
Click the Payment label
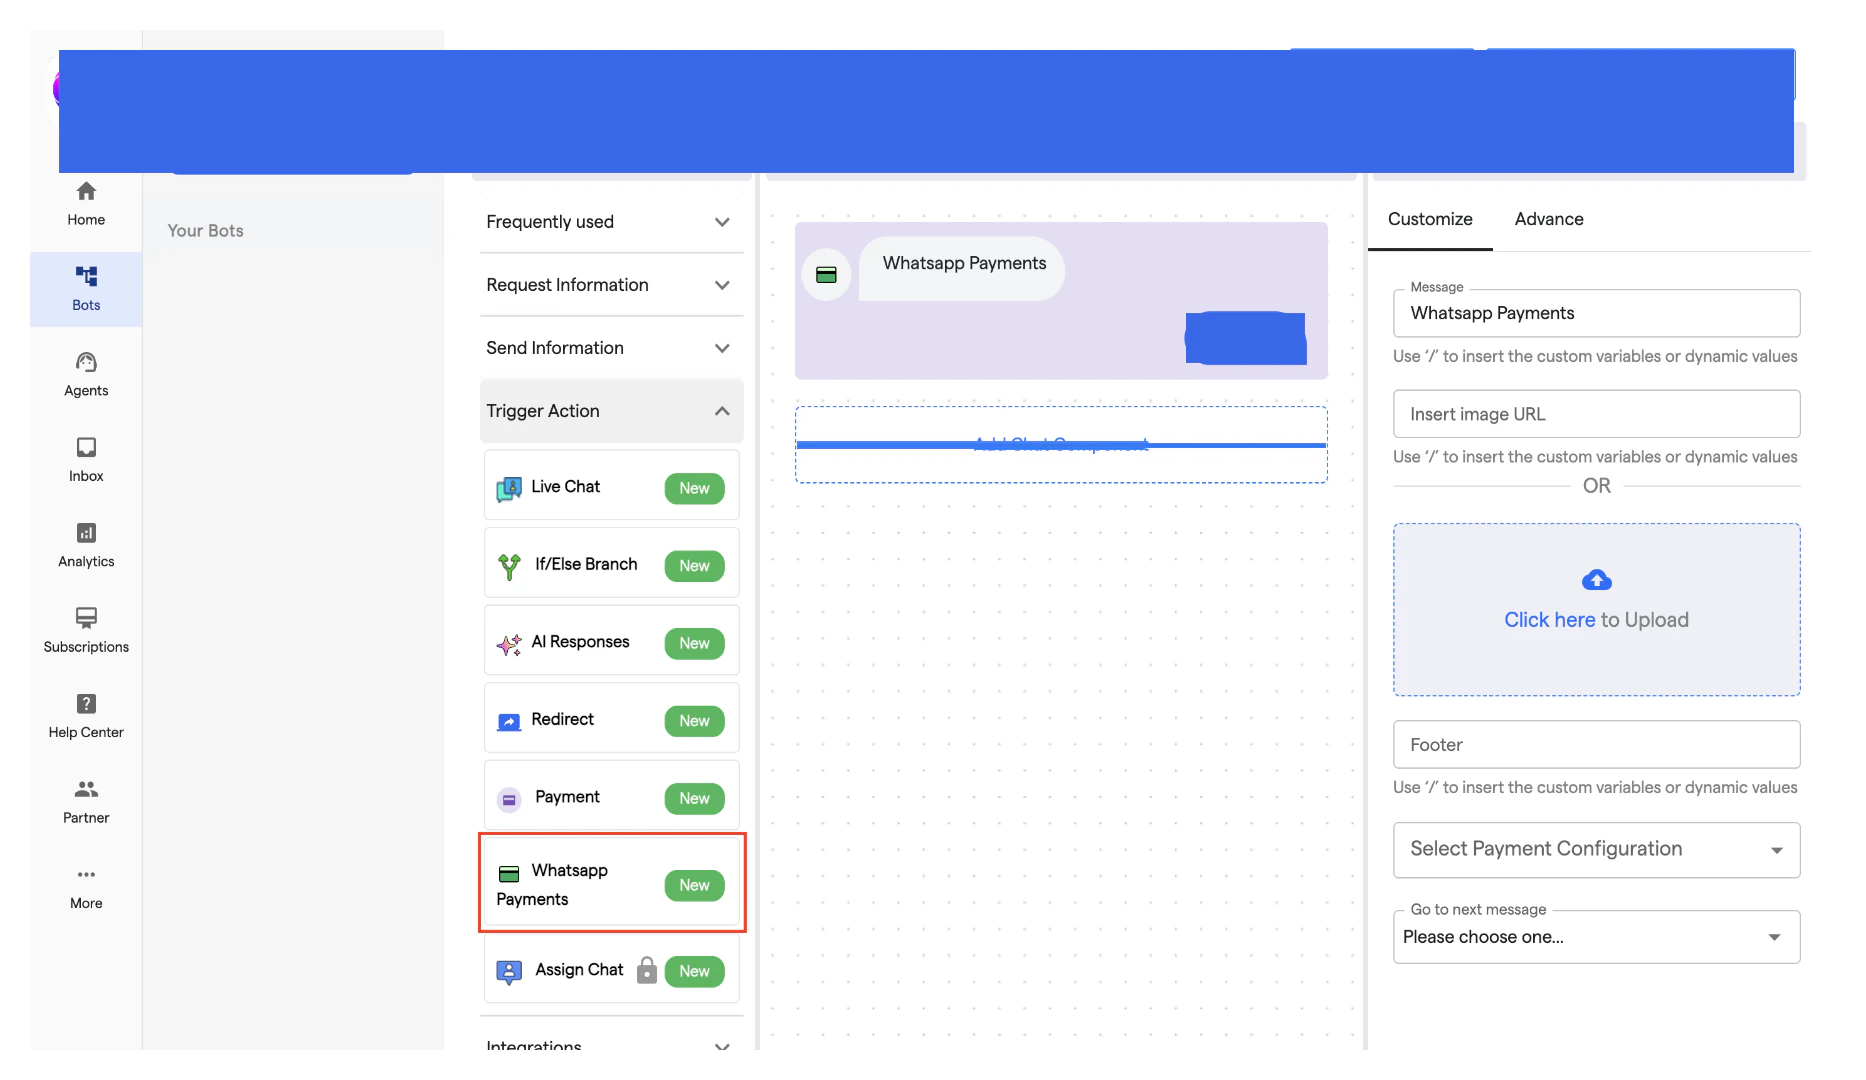(x=567, y=796)
